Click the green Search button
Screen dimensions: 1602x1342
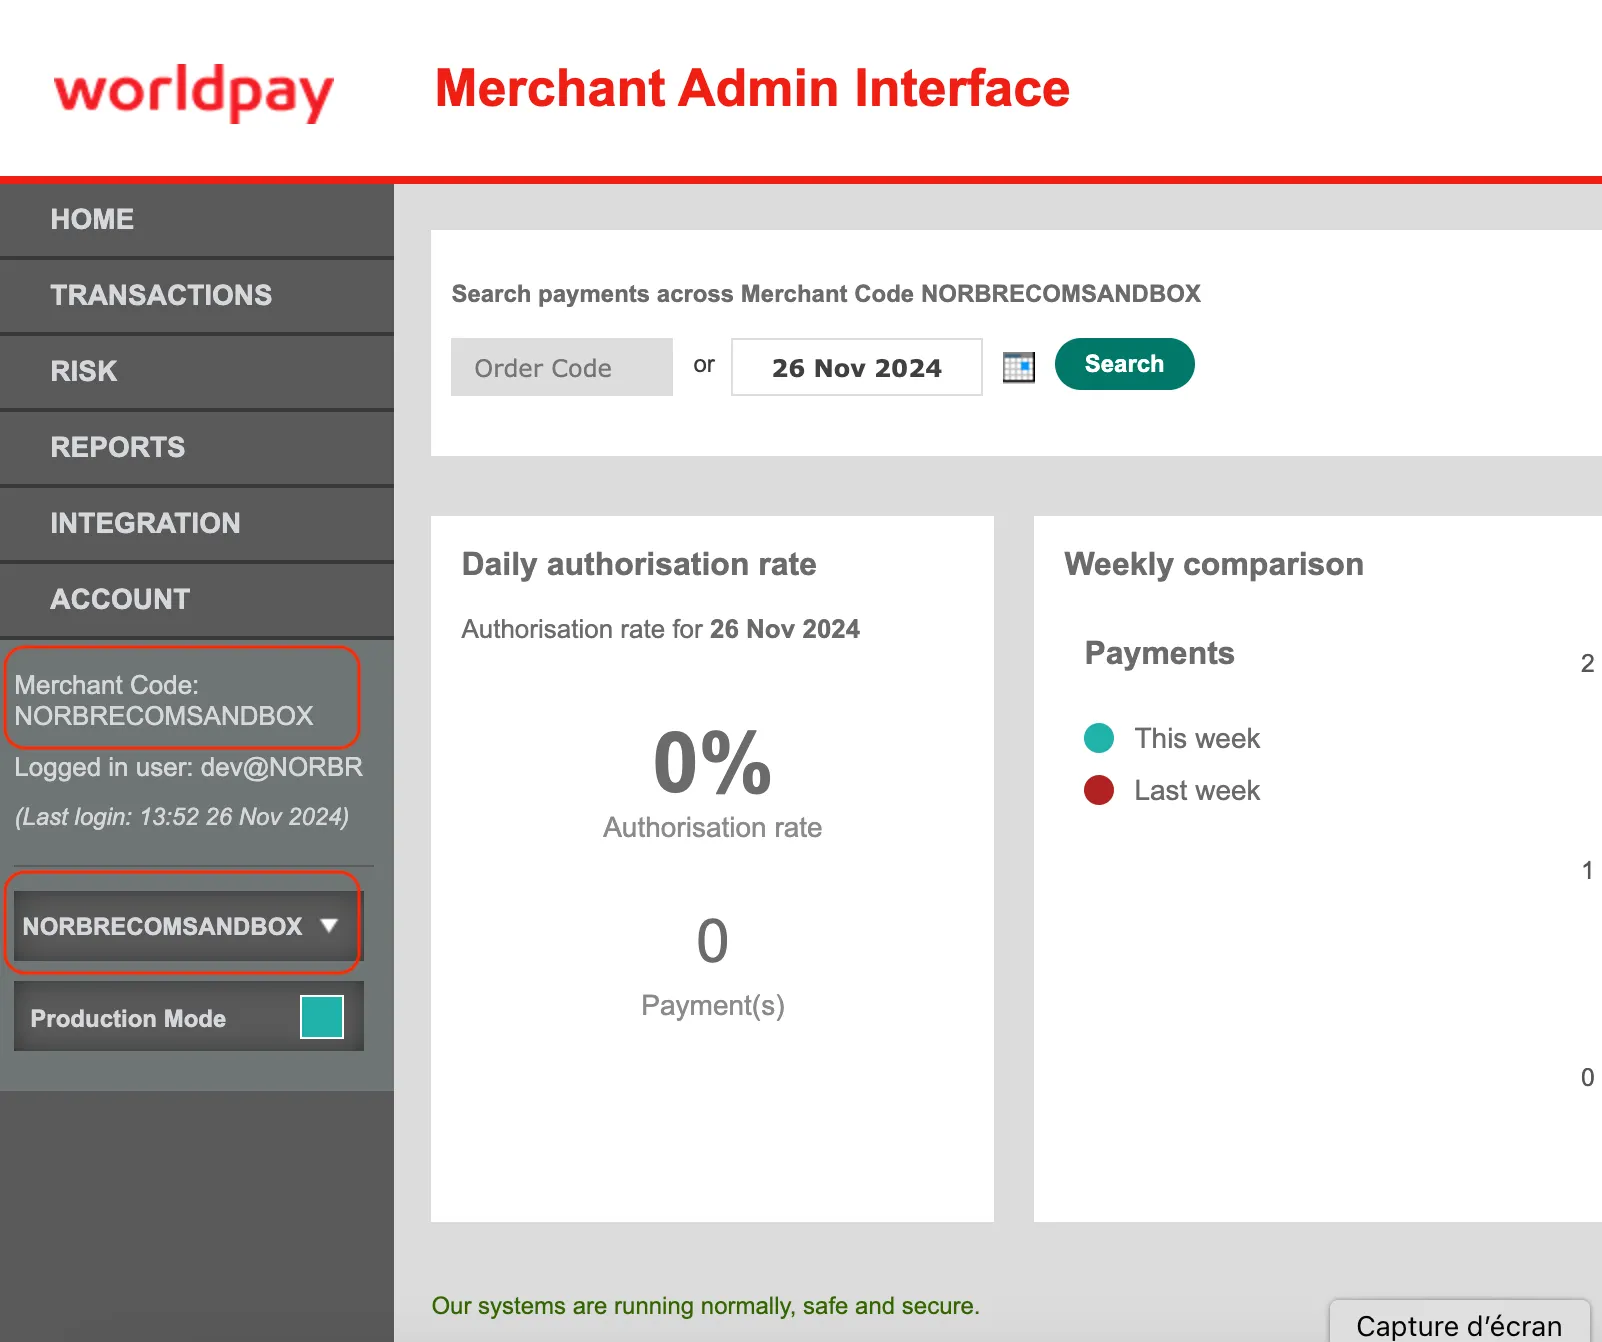pyautogui.click(x=1124, y=364)
